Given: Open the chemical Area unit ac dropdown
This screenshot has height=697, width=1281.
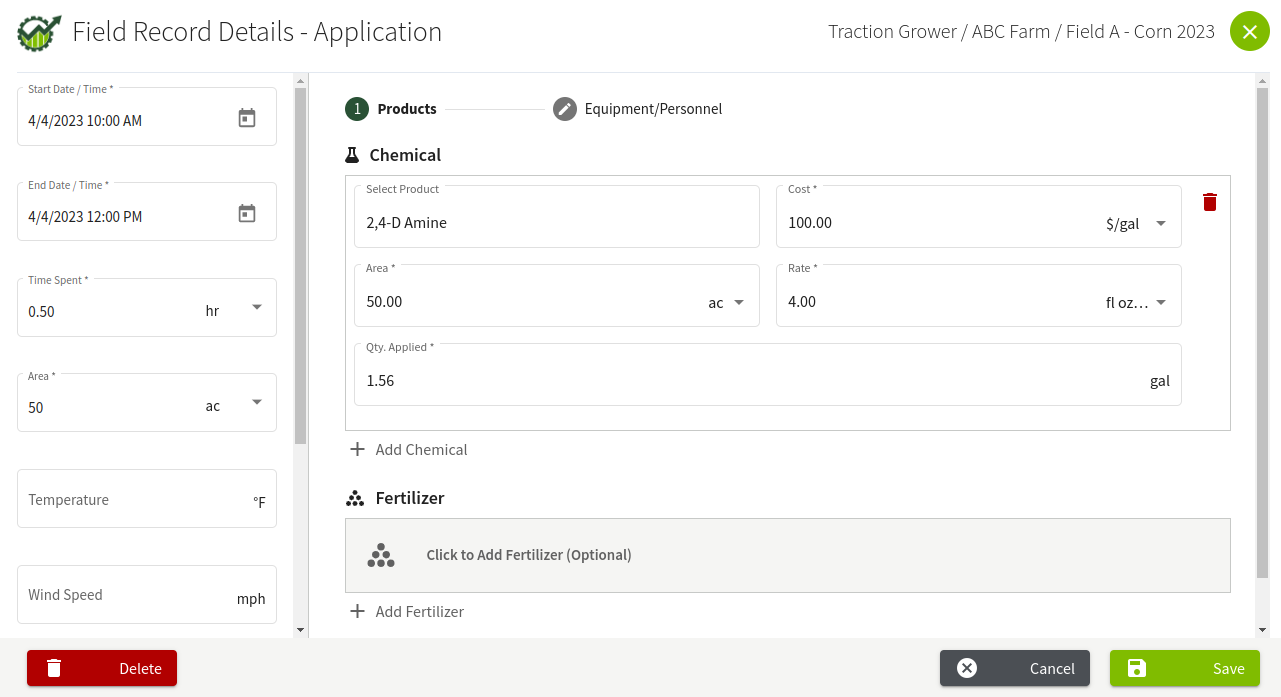Looking at the screenshot, I should [739, 302].
